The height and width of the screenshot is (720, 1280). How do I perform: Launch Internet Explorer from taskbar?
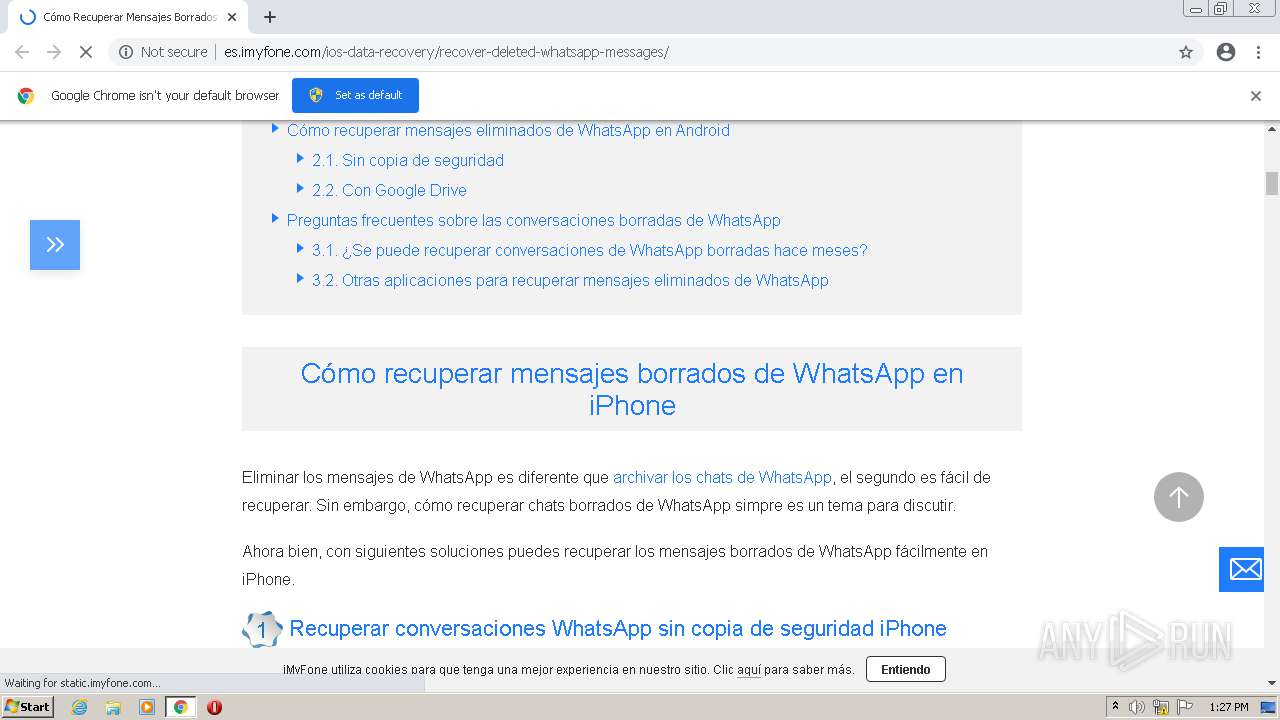coord(79,707)
